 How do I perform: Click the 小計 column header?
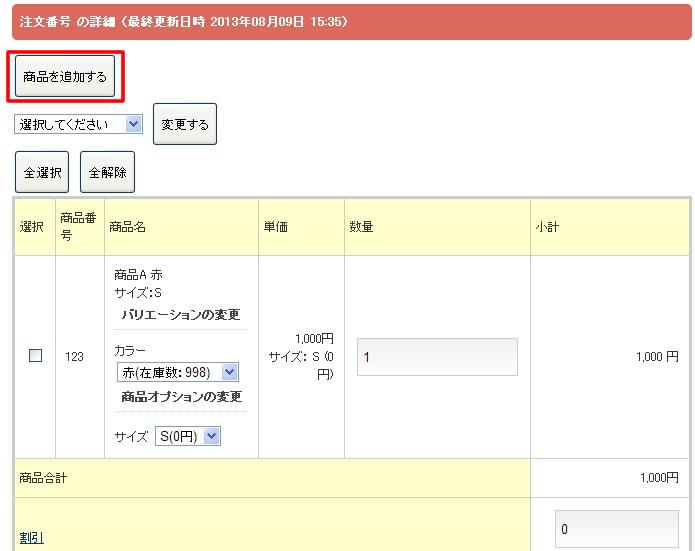(x=548, y=227)
